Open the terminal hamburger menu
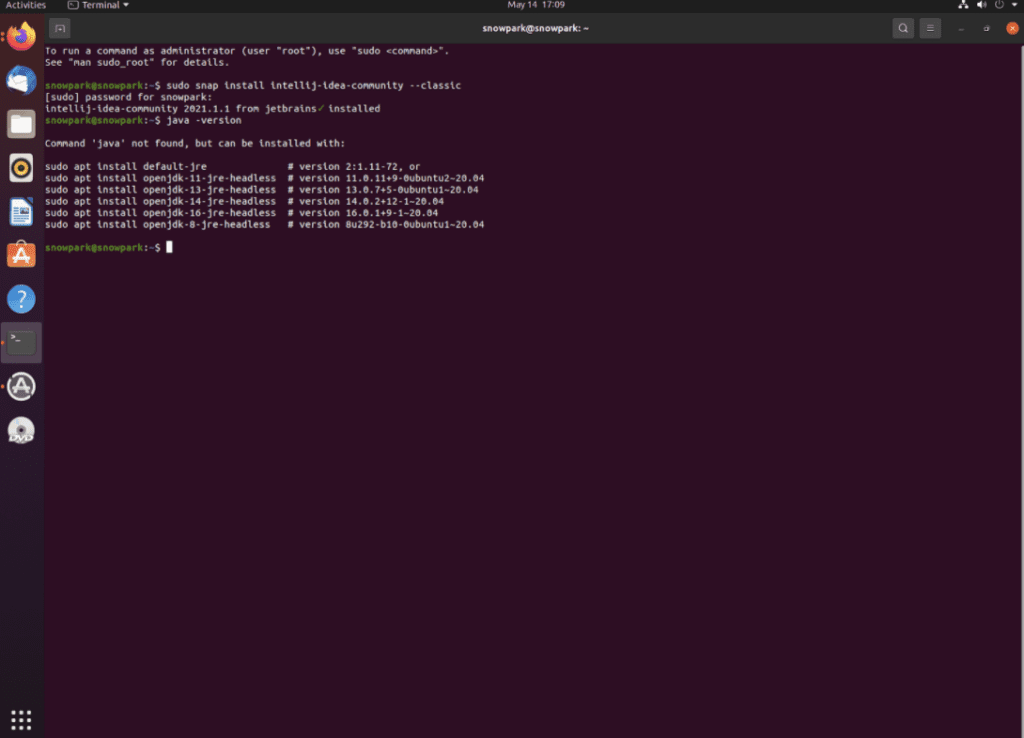 pos(931,28)
